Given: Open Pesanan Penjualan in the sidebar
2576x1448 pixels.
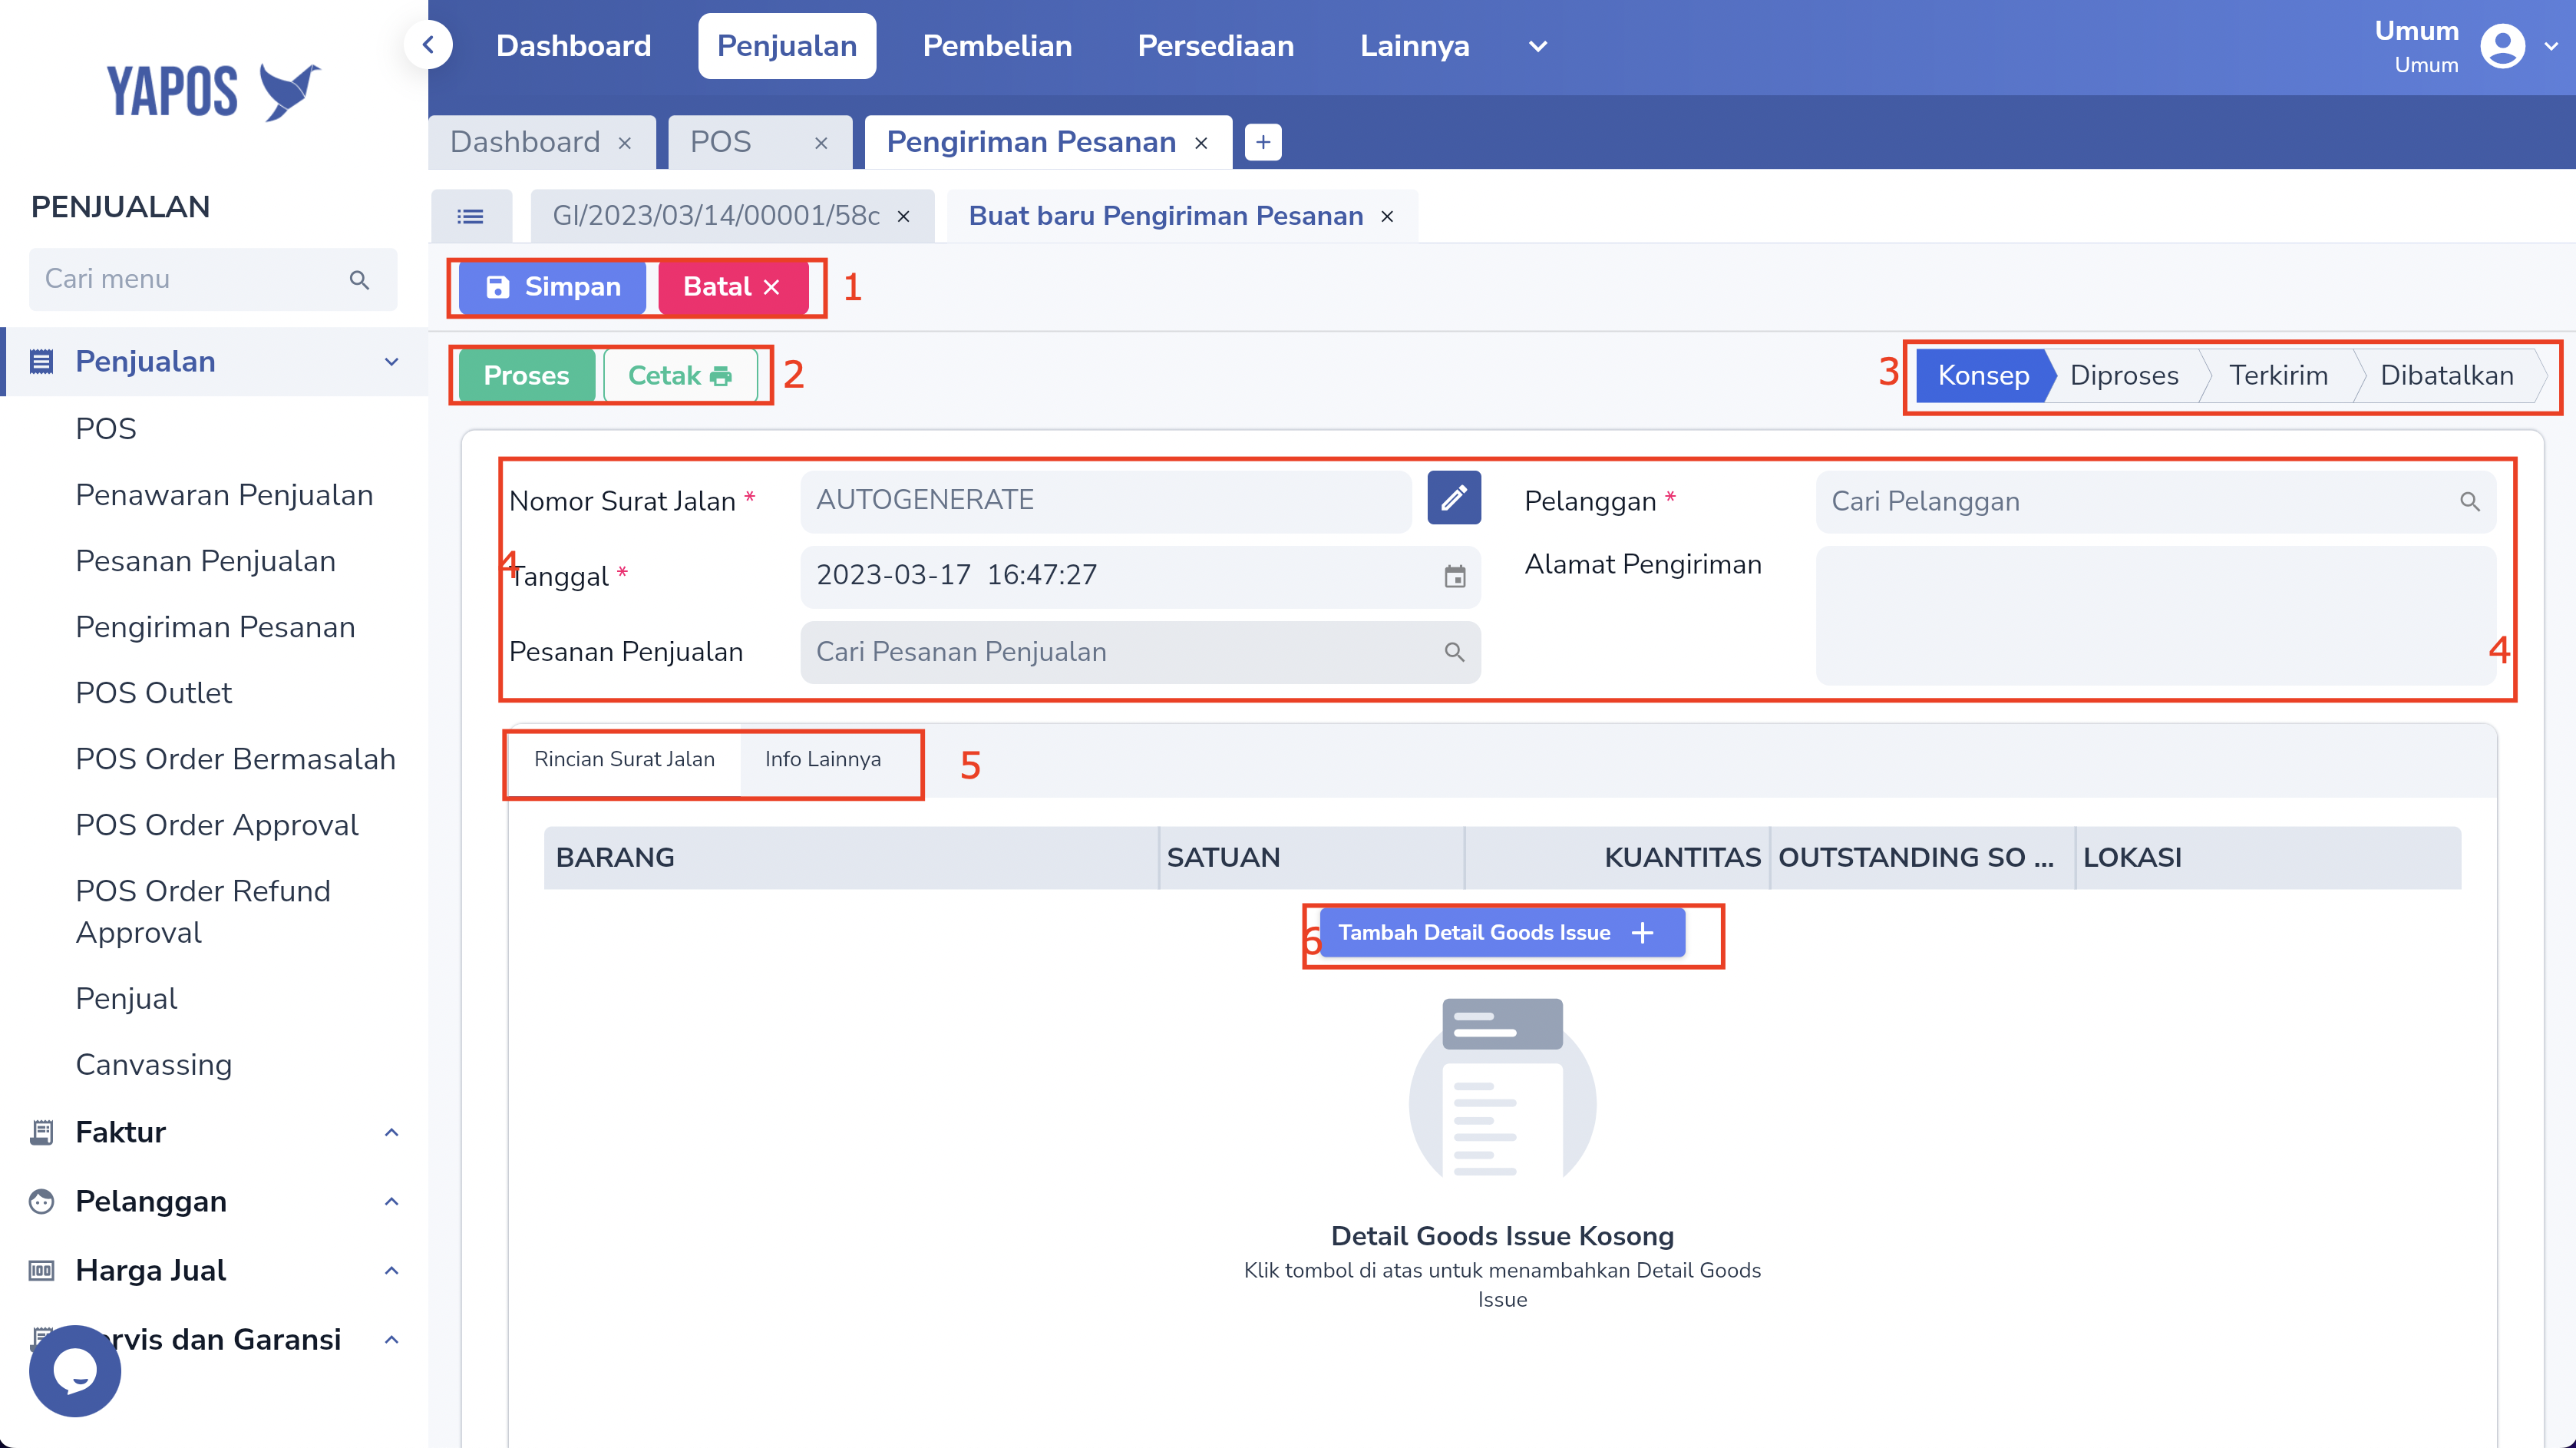Looking at the screenshot, I should 205,561.
